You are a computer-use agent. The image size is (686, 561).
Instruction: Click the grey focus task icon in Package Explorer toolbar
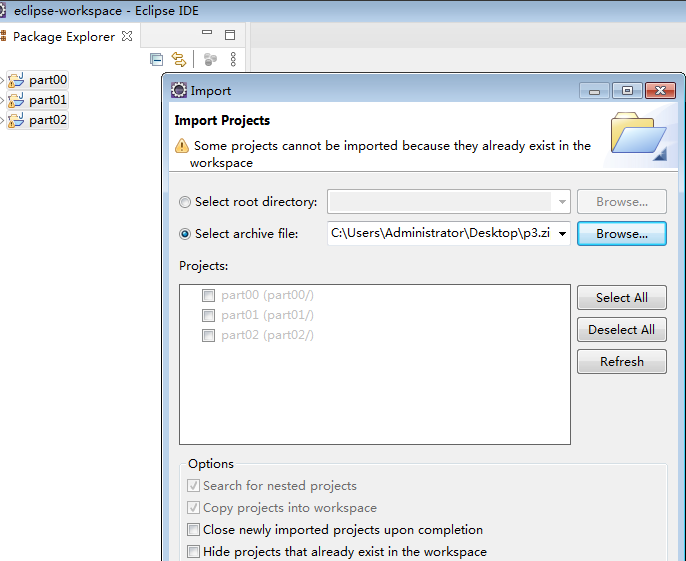point(210,60)
